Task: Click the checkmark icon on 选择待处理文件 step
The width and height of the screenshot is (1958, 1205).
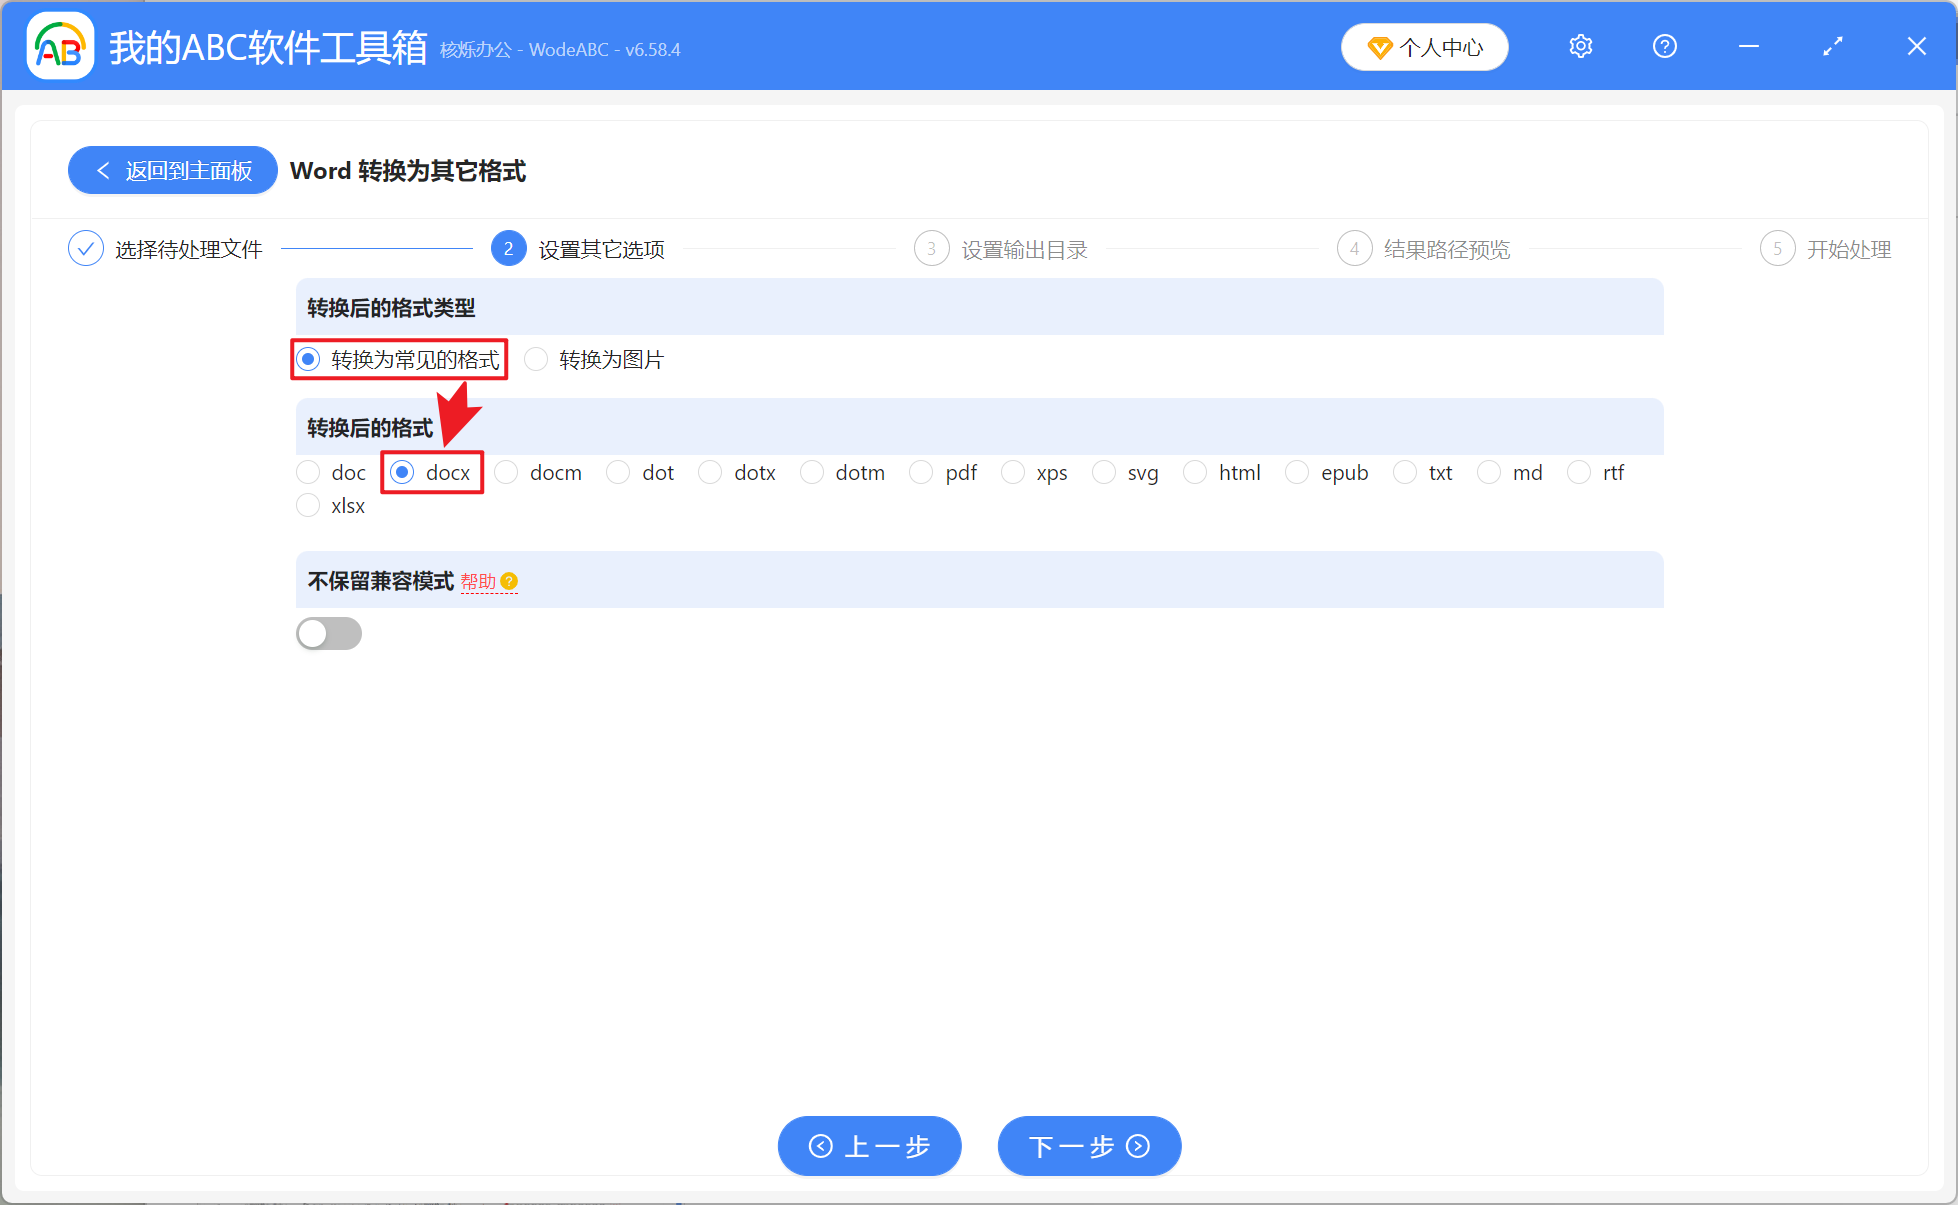Action: [x=85, y=248]
